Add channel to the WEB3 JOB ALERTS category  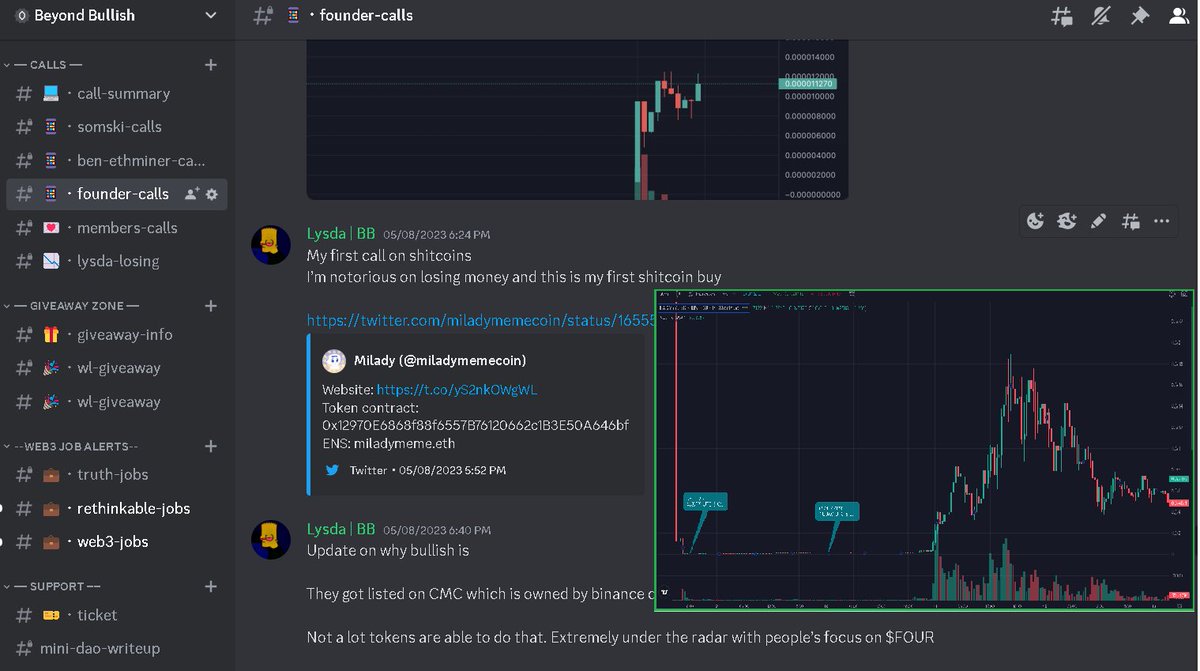pyautogui.click(x=211, y=446)
